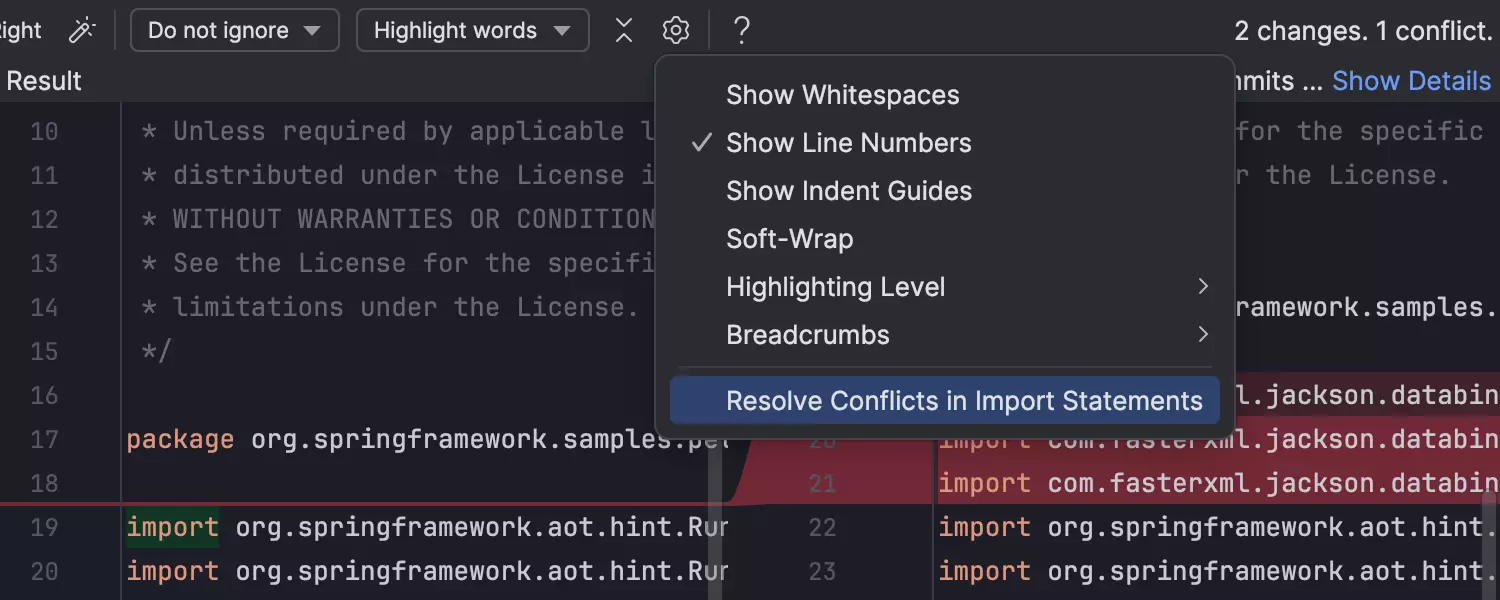Click the package keyword on line 17
The height and width of the screenshot is (600, 1500).
click(x=180, y=439)
